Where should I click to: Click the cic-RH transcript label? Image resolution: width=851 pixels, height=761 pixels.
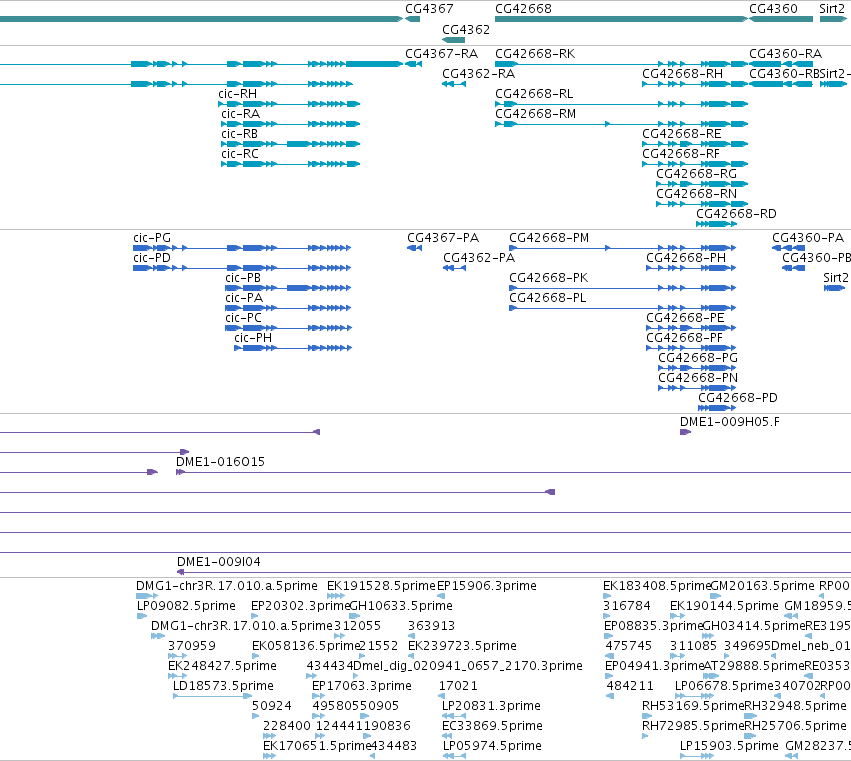(x=238, y=94)
